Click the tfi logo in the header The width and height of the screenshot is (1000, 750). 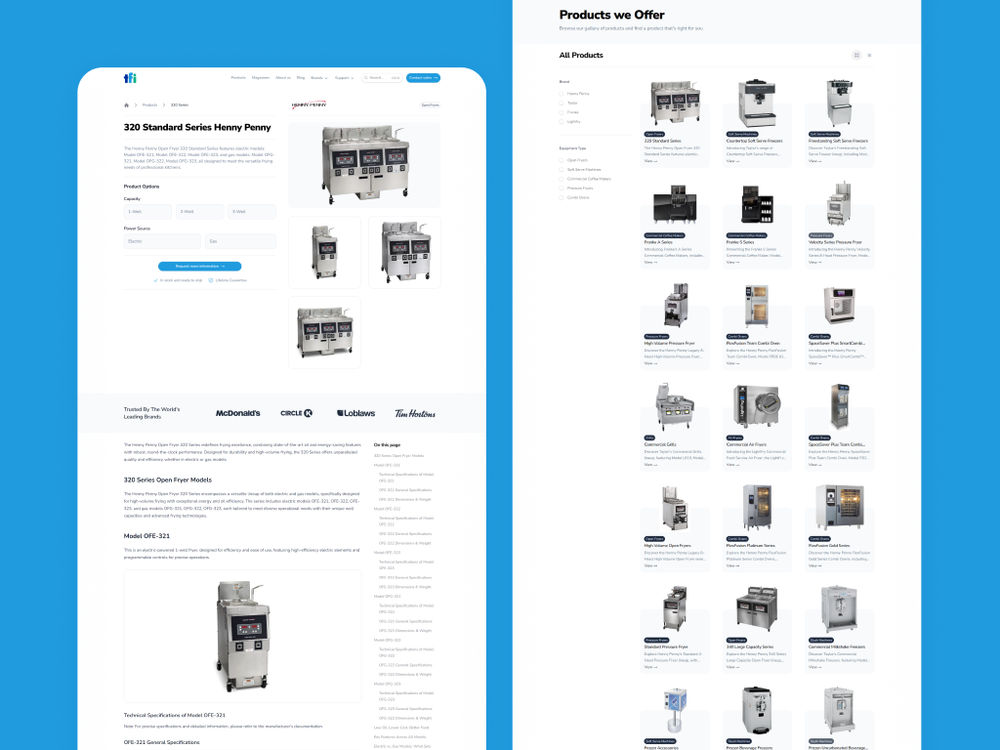(130, 78)
